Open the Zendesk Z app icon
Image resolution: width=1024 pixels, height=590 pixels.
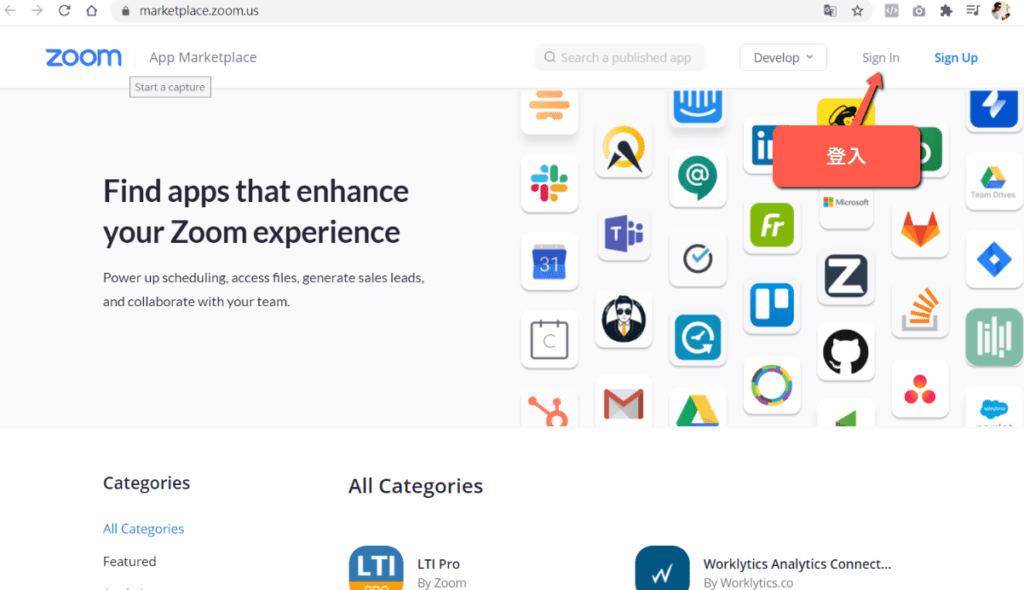pyautogui.click(x=846, y=276)
